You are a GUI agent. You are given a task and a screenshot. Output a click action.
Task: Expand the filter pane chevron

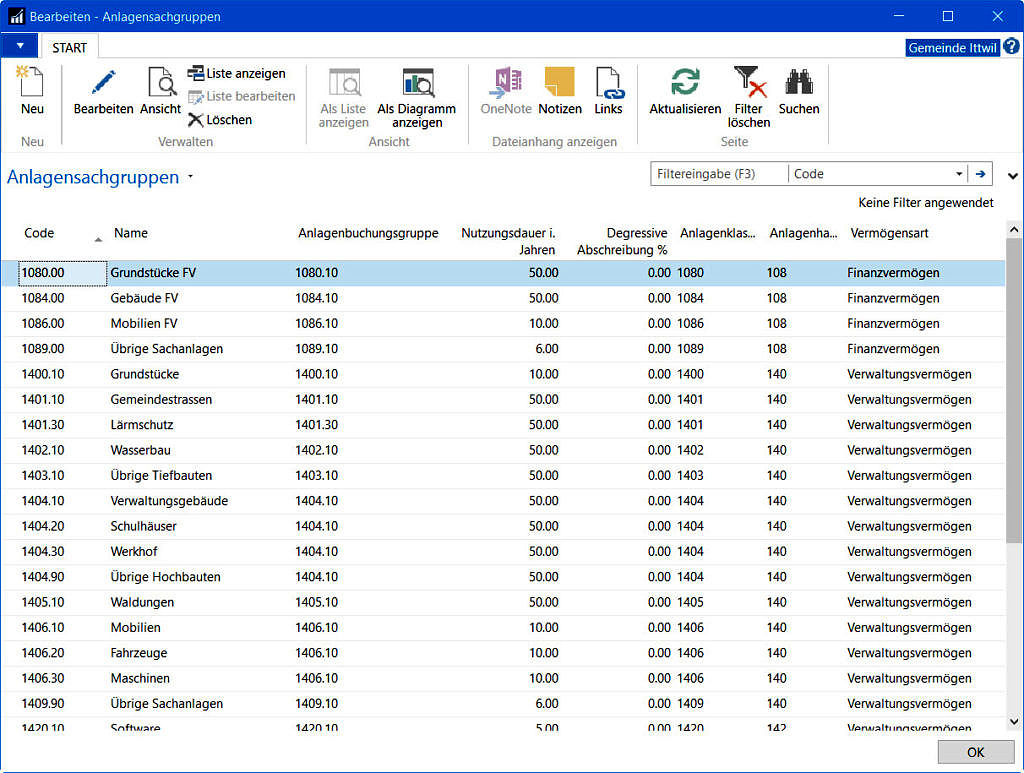1012,176
